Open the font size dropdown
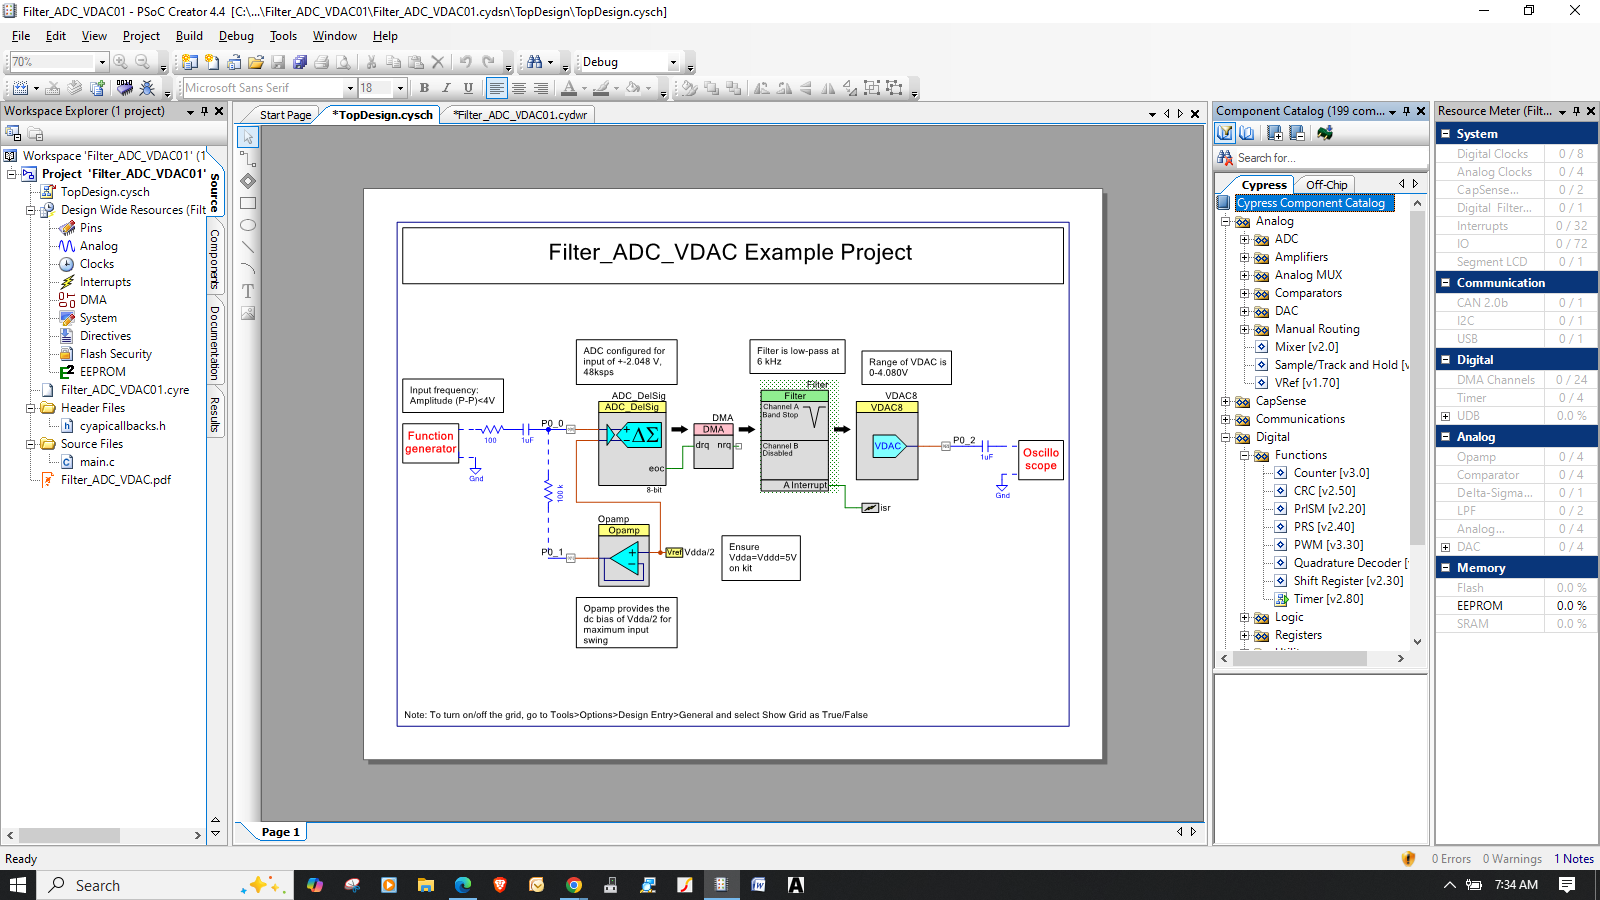This screenshot has height=900, width=1600. 400,88
